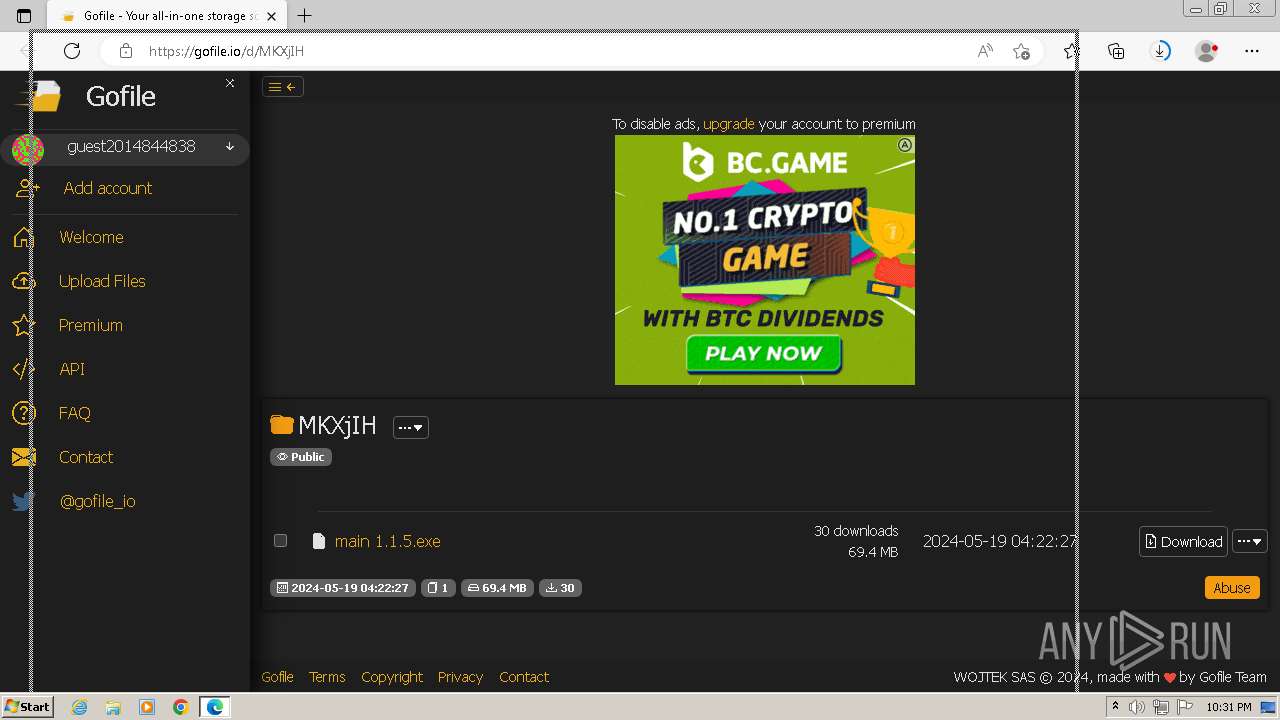Click the taskbar clock showing 10:31 PM
Image resolution: width=1280 pixels, height=720 pixels.
[1229, 707]
